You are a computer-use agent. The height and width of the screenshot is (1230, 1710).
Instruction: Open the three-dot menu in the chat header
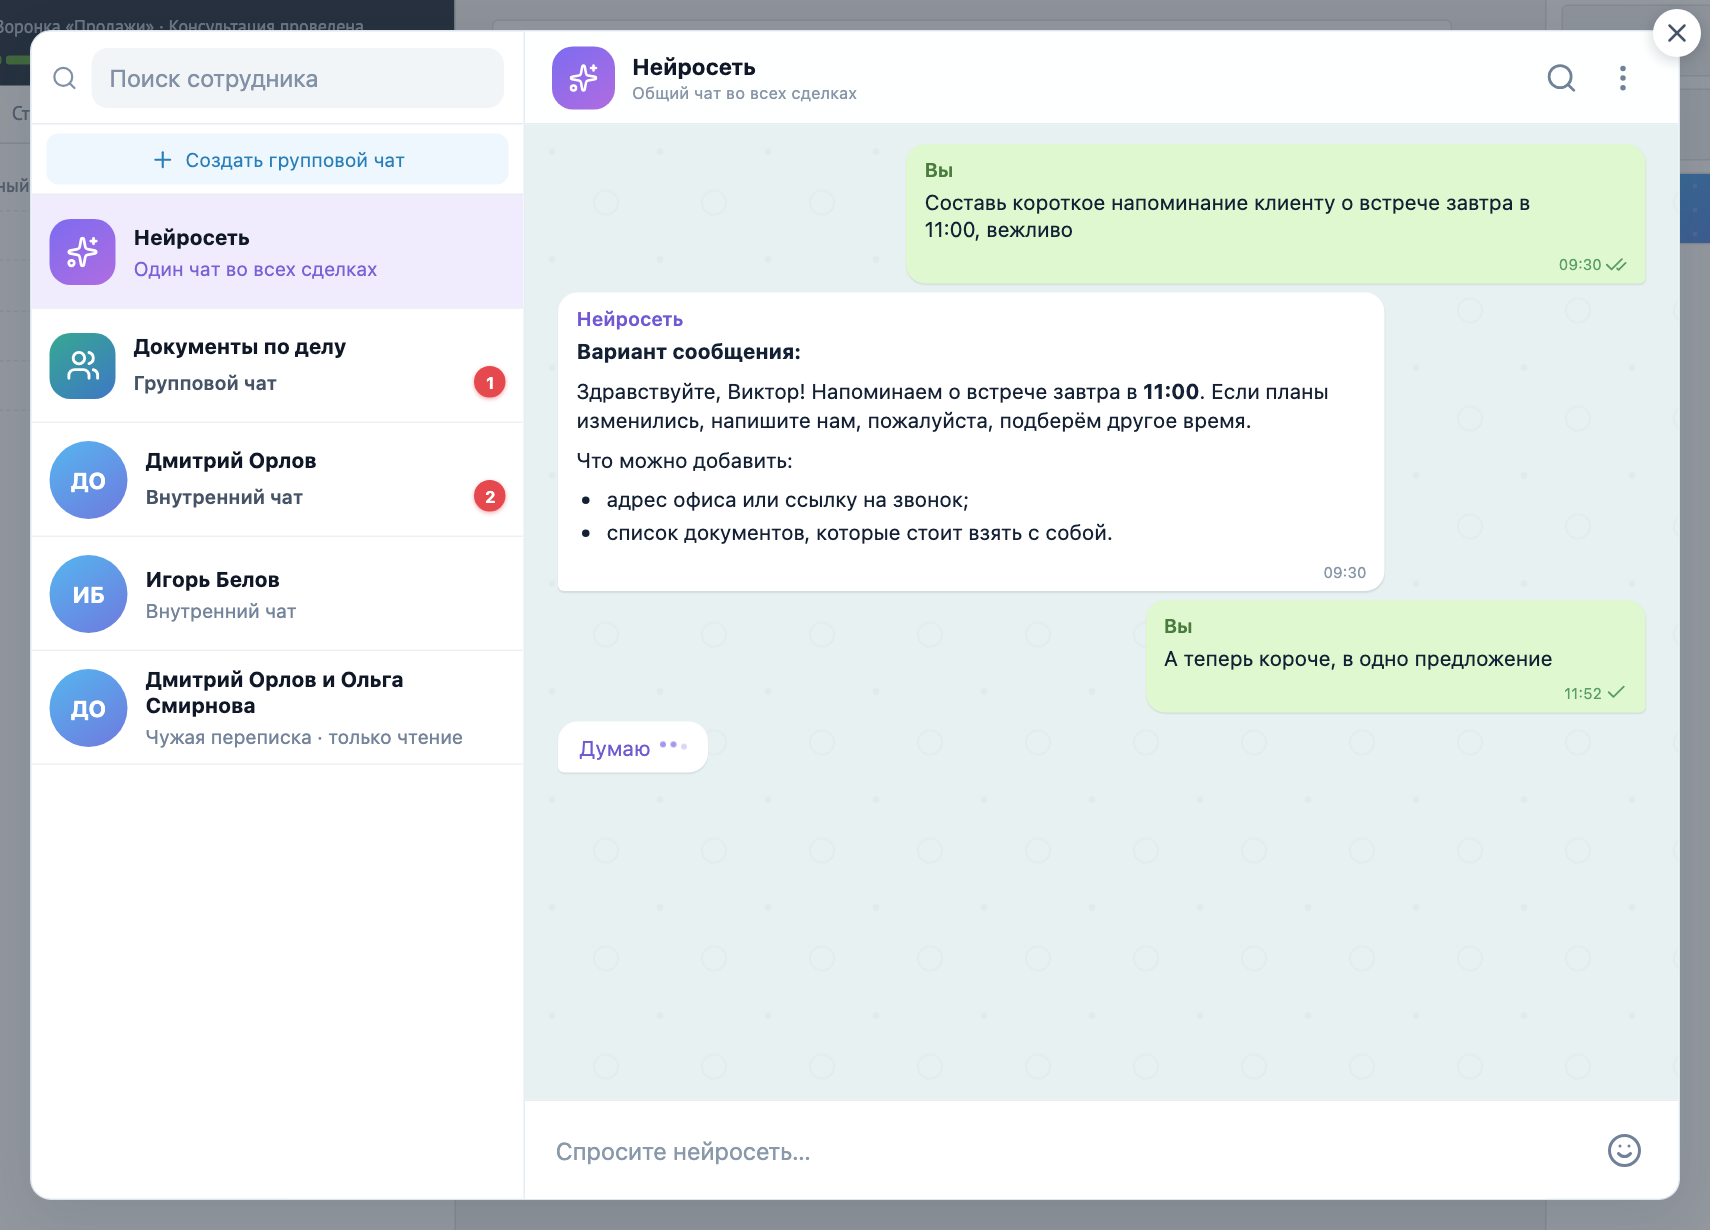pyautogui.click(x=1622, y=78)
